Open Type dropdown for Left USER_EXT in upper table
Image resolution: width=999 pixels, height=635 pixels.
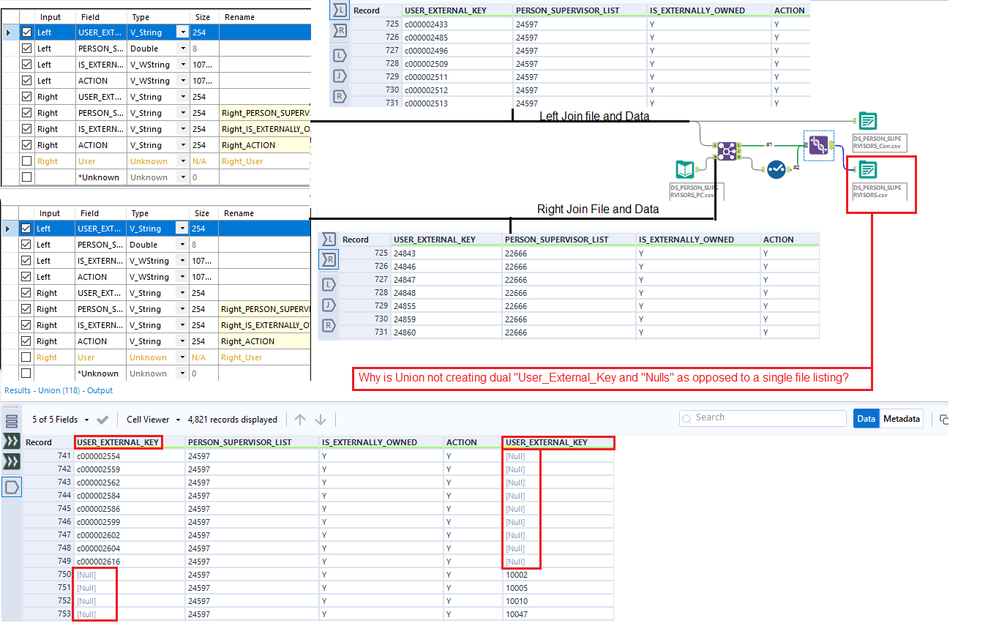[x=183, y=32]
